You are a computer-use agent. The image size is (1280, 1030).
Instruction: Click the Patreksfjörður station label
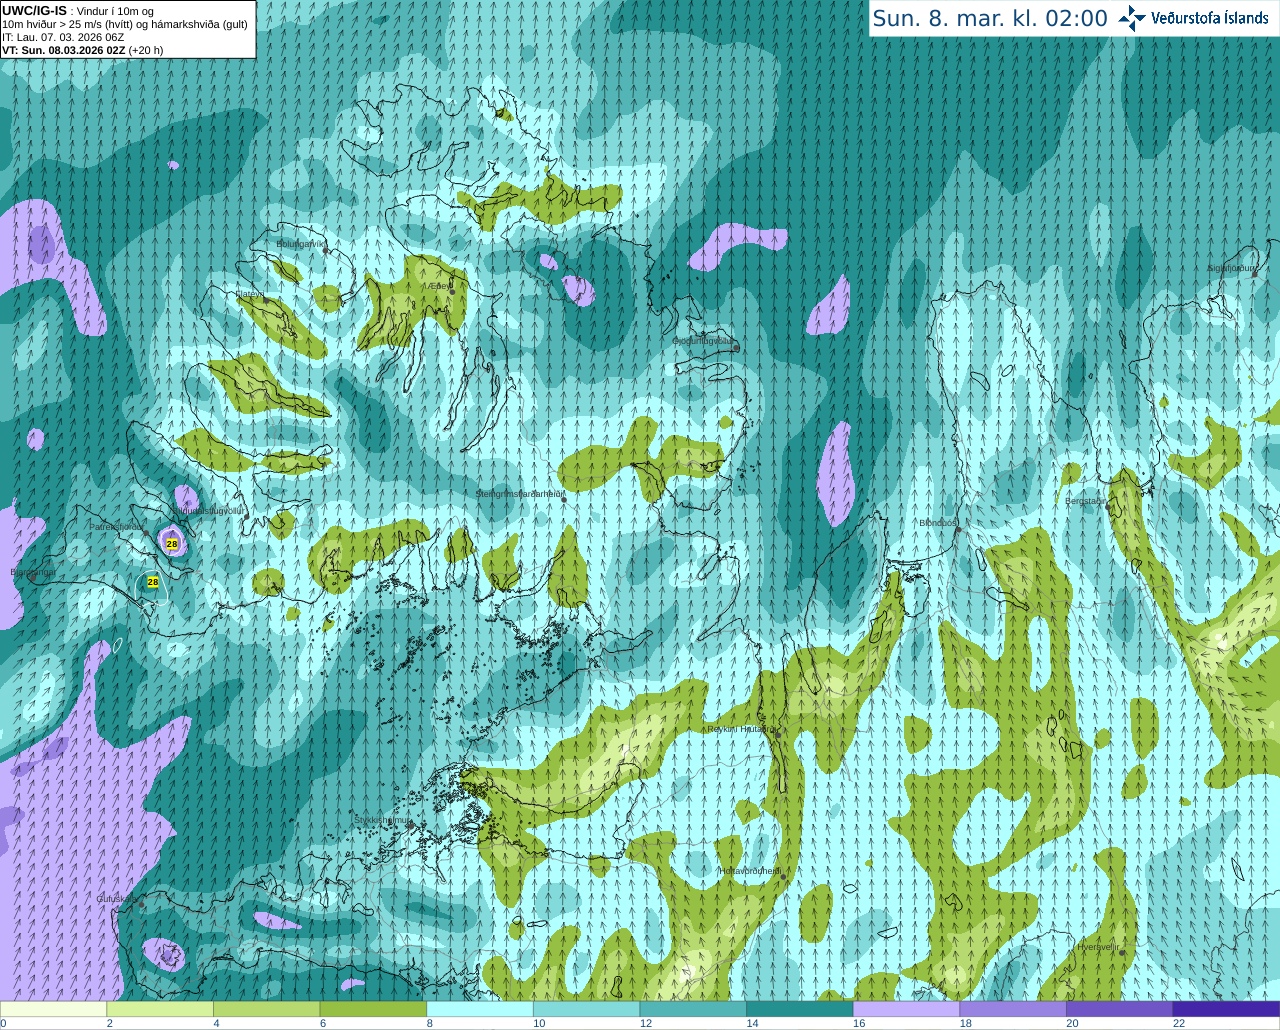pyautogui.click(x=116, y=526)
